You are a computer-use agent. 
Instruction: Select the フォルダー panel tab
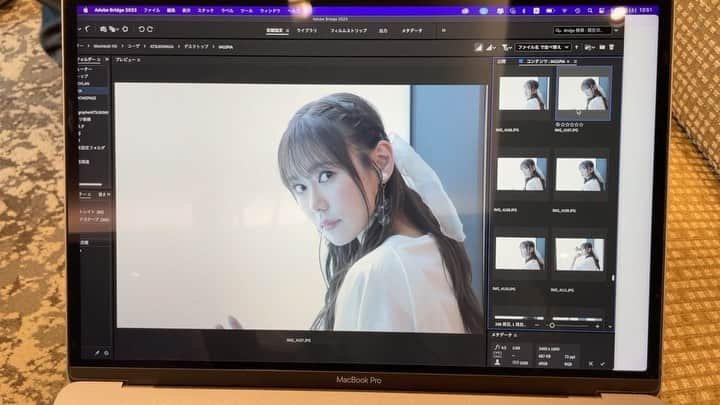pyautogui.click(x=89, y=60)
